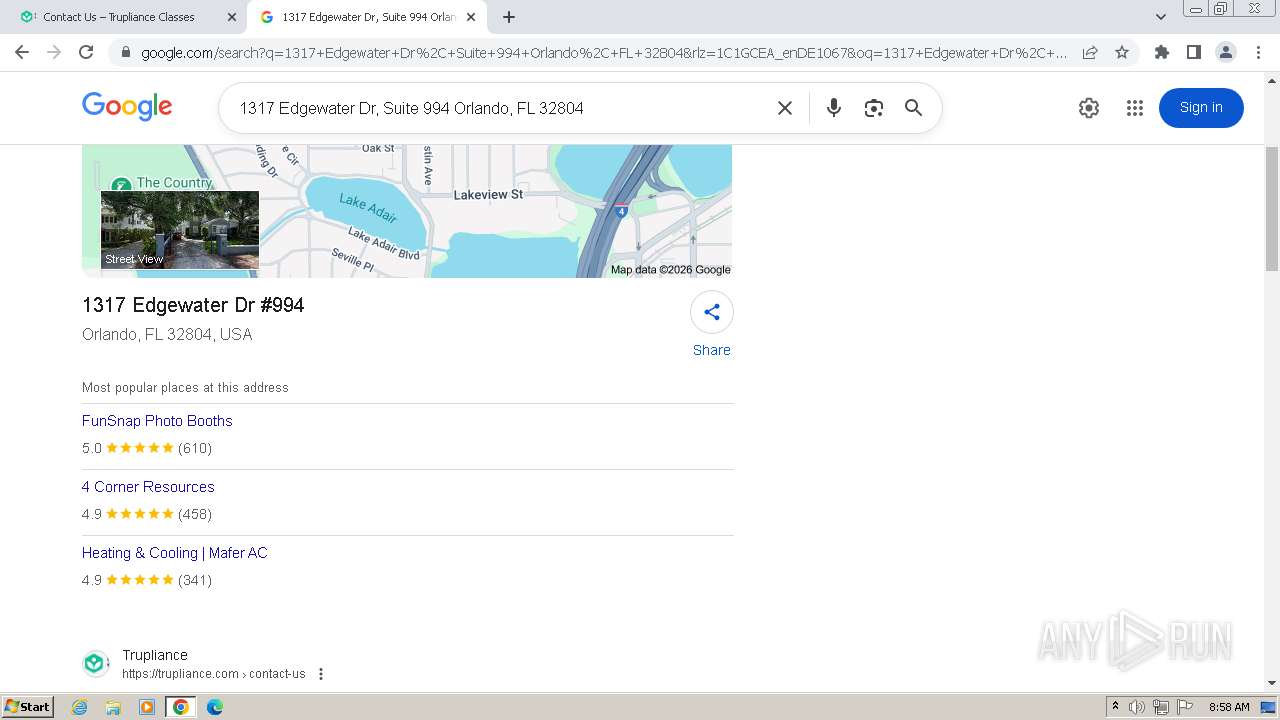Open the Windows Start menu
Screen dimensions: 1280x720
pos(28,707)
